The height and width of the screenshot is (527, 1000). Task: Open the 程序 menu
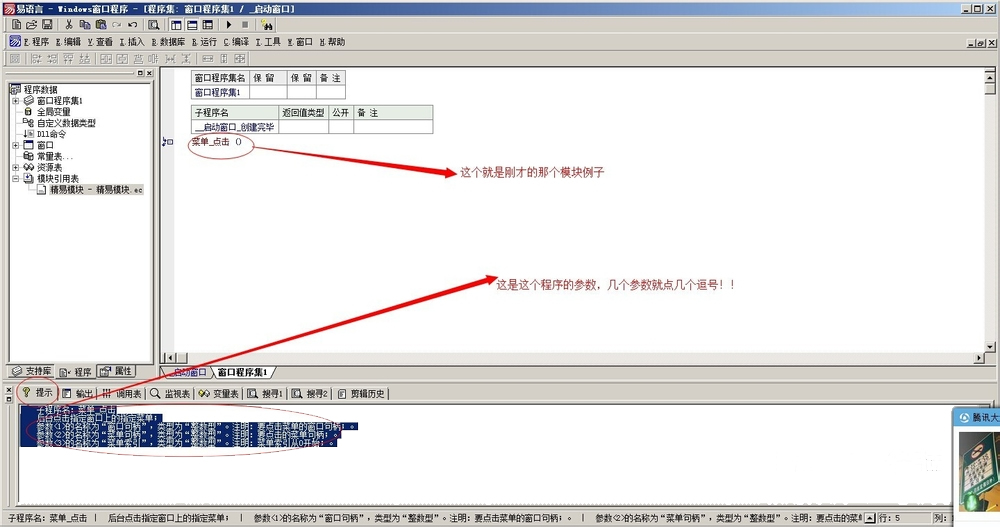point(36,41)
